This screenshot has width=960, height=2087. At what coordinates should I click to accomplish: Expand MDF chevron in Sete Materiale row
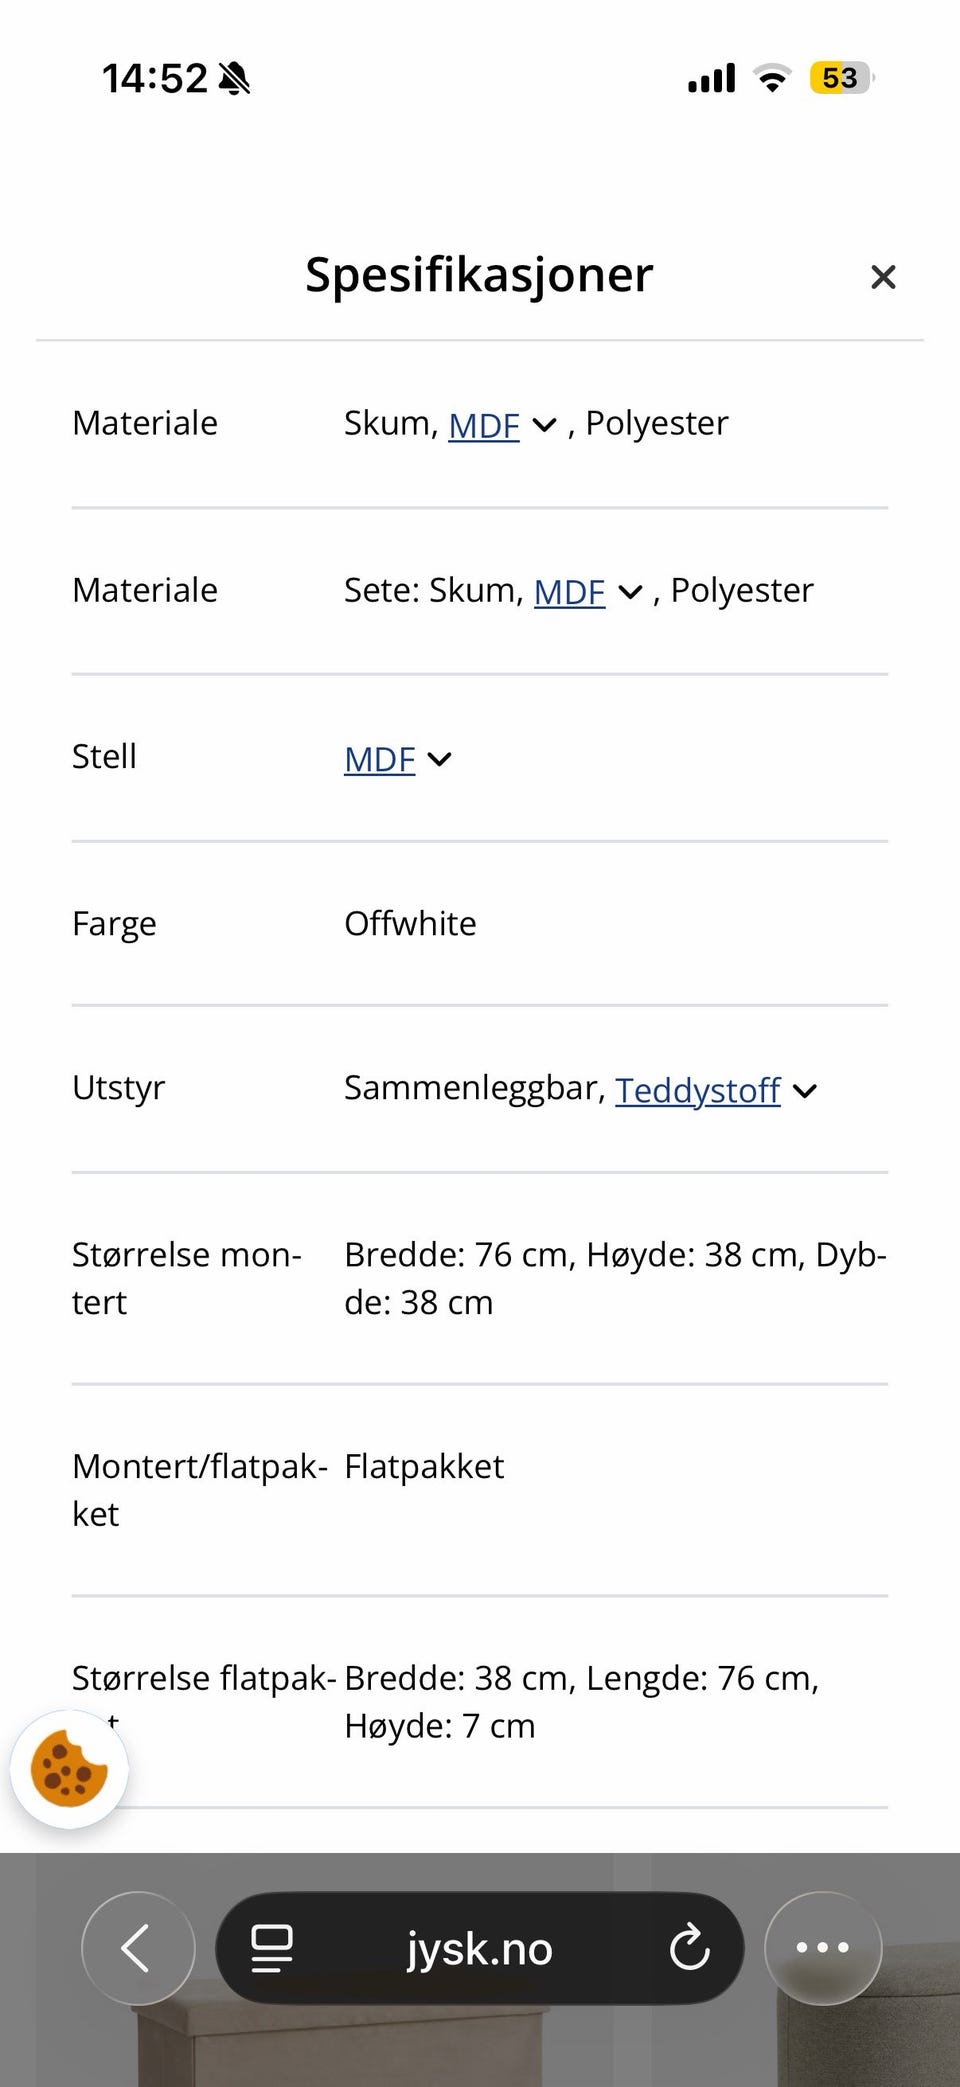pyautogui.click(x=630, y=592)
